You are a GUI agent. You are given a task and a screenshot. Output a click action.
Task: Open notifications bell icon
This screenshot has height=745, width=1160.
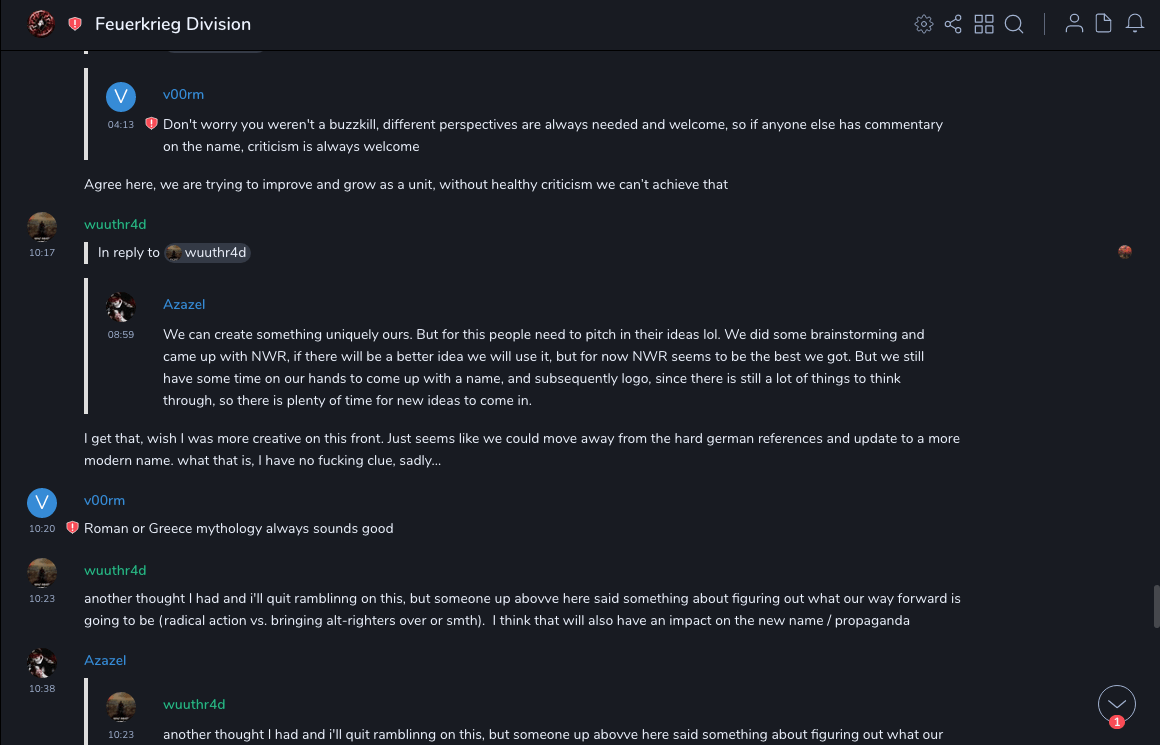[1135, 24]
